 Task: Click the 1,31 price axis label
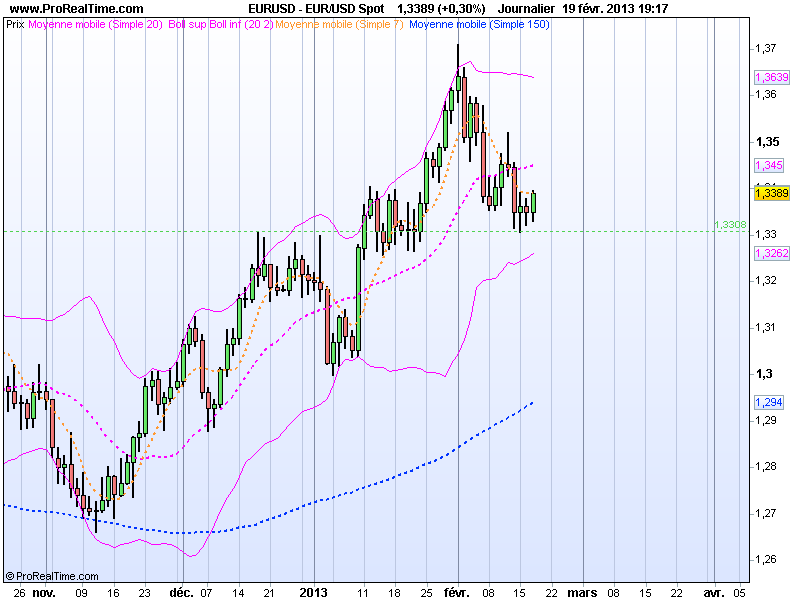pos(766,327)
